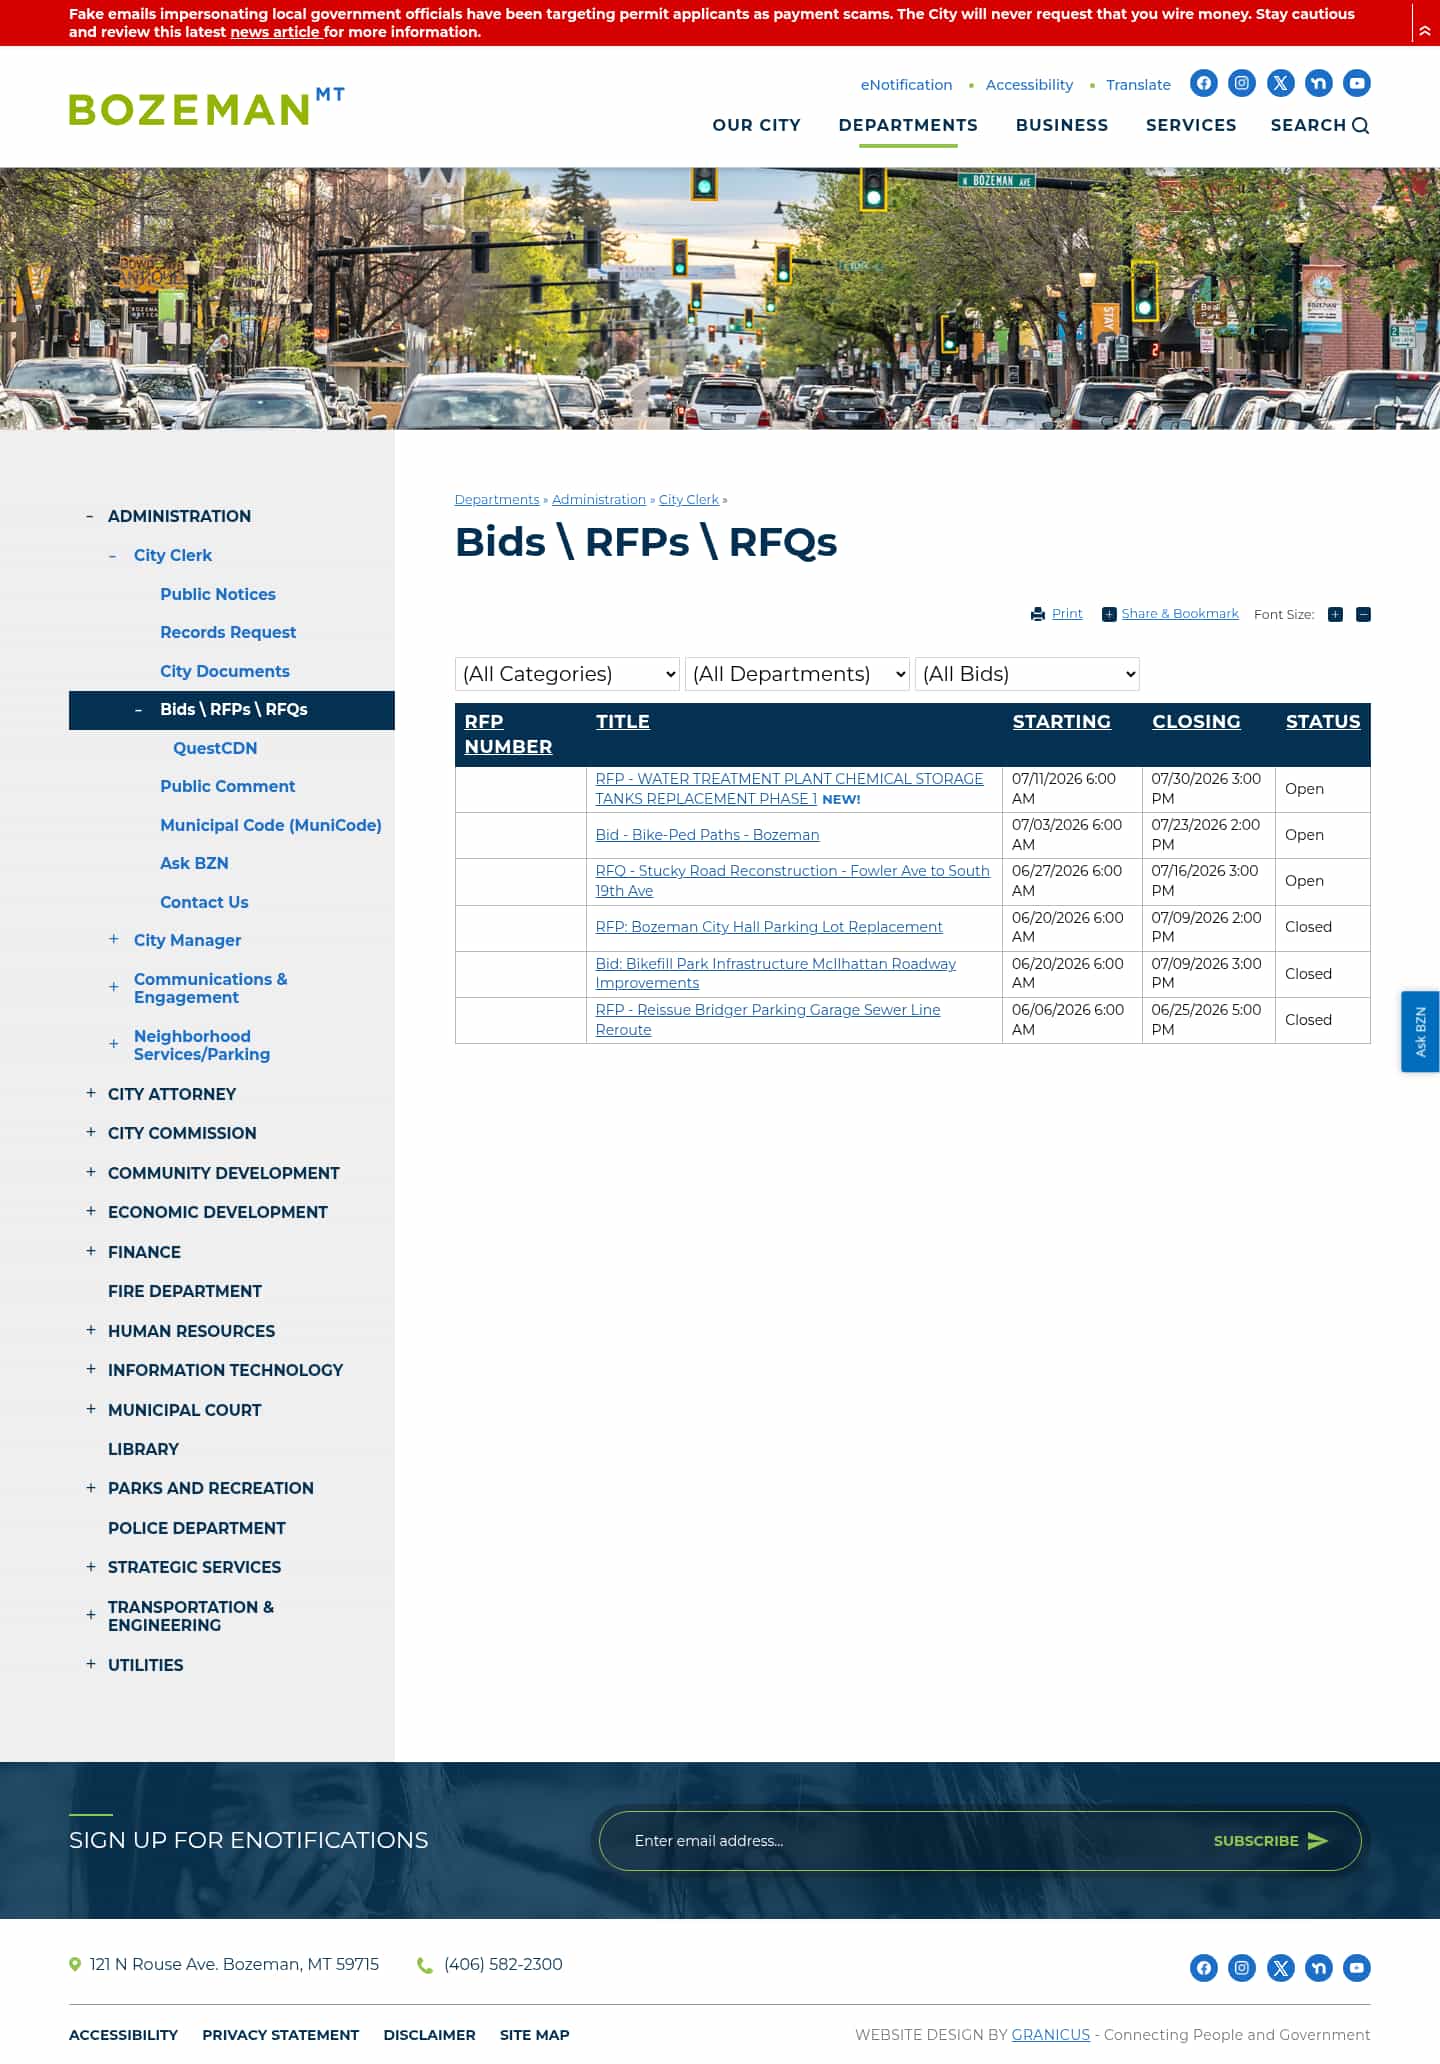Open the Business menu

tap(1062, 125)
